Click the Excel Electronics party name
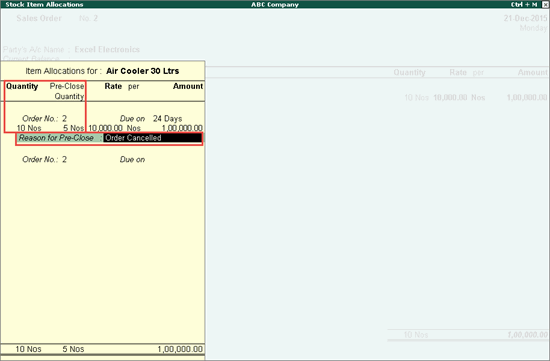 (x=107, y=49)
